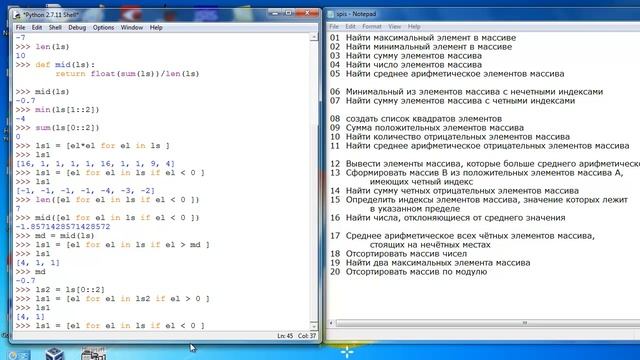
Task: Click Notepad line 10 'Найти количество отрицательных'
Action: click(x=450, y=136)
